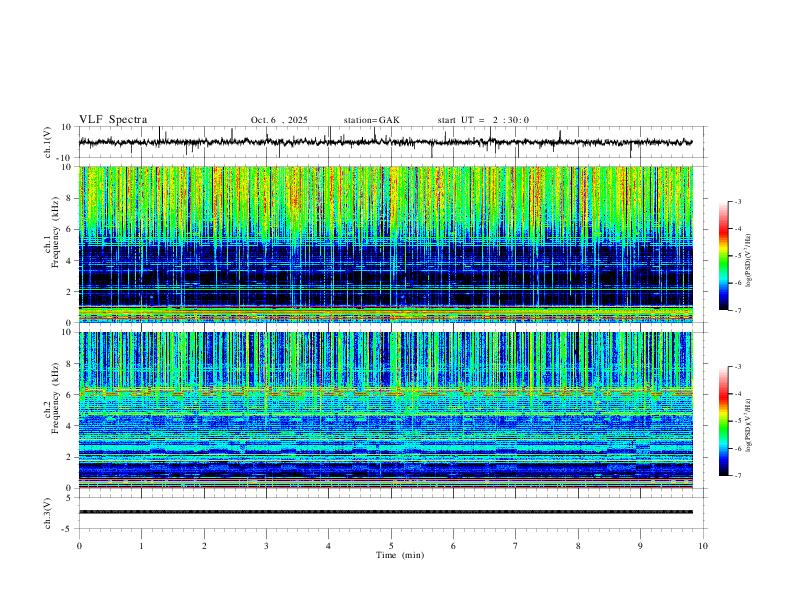This screenshot has height=612, width=792.
Task: Click time axis tick label "0"
Action: [x=79, y=546]
